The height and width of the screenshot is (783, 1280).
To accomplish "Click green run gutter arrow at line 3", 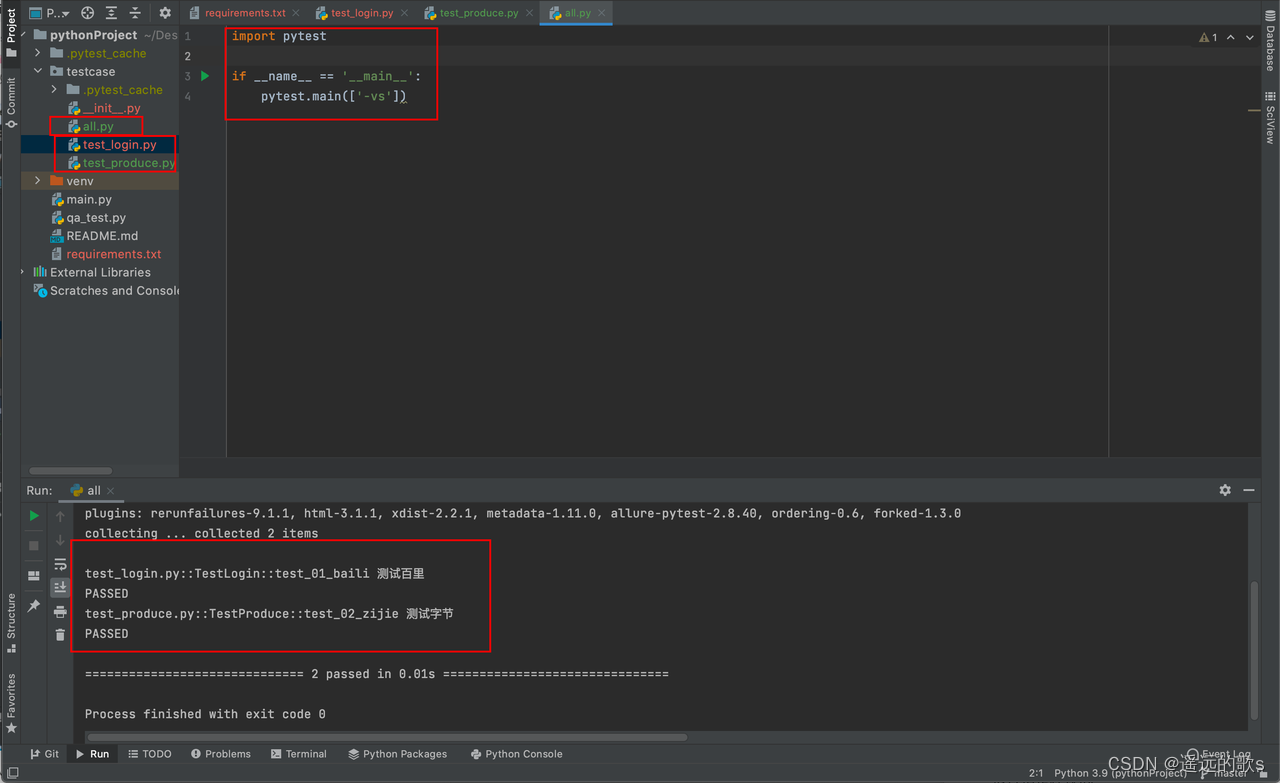I will click(205, 76).
